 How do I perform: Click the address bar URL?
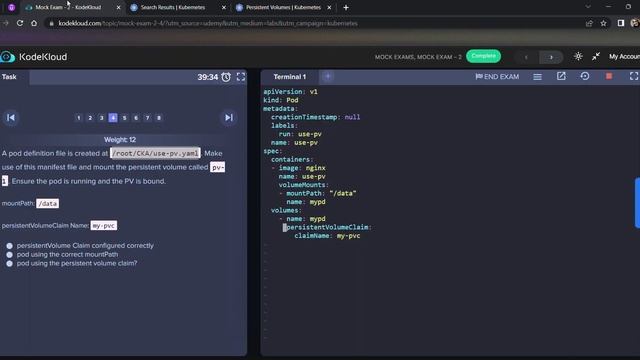pyautogui.click(x=208, y=23)
